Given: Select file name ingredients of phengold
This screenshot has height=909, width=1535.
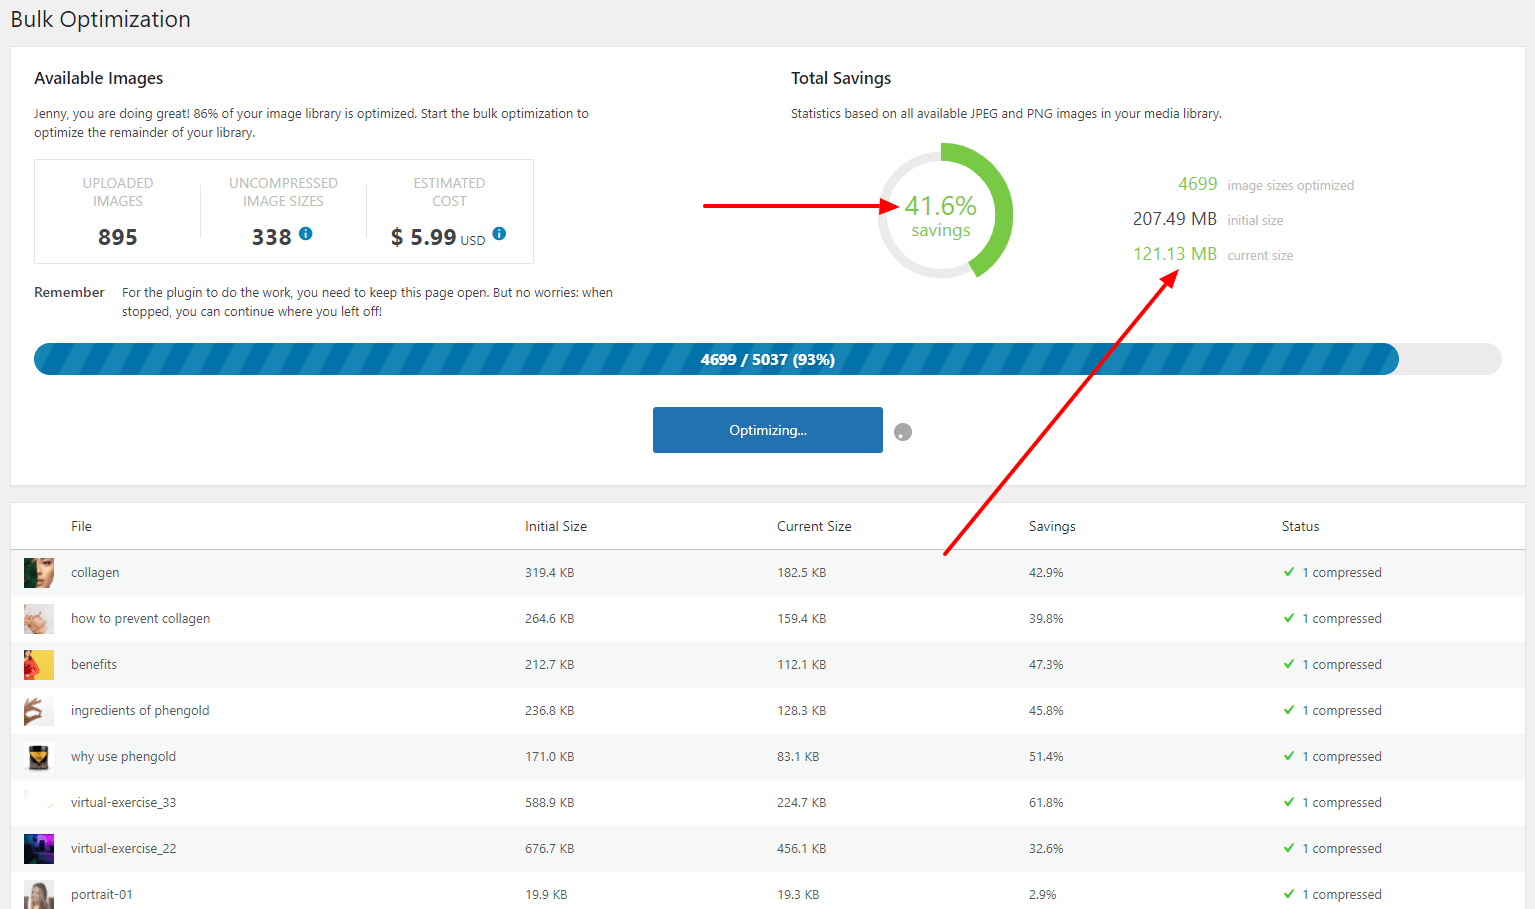Looking at the screenshot, I should [x=140, y=711].
